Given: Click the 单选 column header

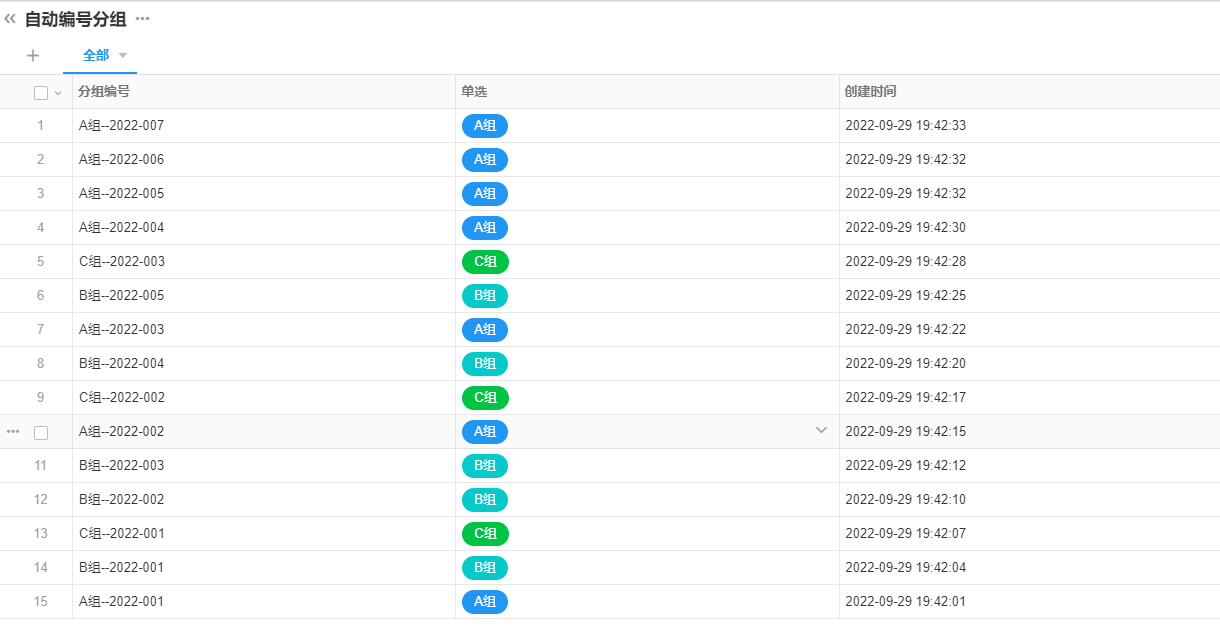Looking at the screenshot, I should pyautogui.click(x=474, y=92).
